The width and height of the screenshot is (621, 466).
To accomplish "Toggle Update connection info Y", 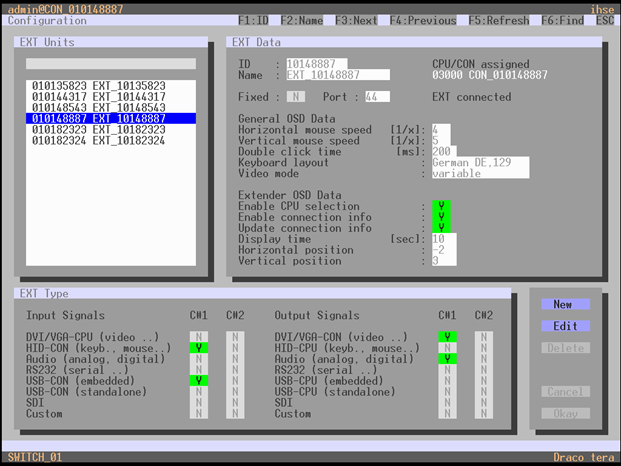I will (441, 228).
